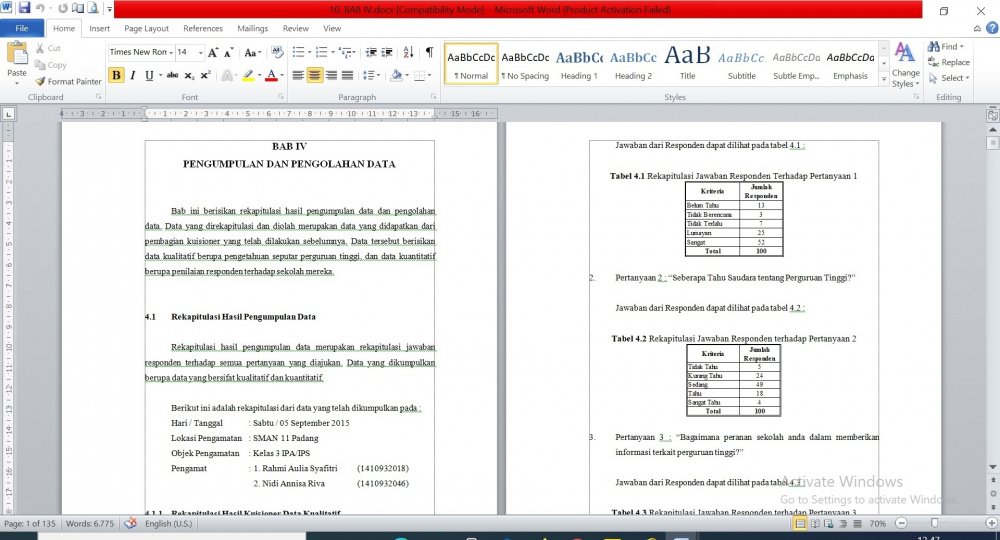Image resolution: width=1000 pixels, height=540 pixels.
Task: Switch to the Insert tab
Action: click(x=99, y=28)
